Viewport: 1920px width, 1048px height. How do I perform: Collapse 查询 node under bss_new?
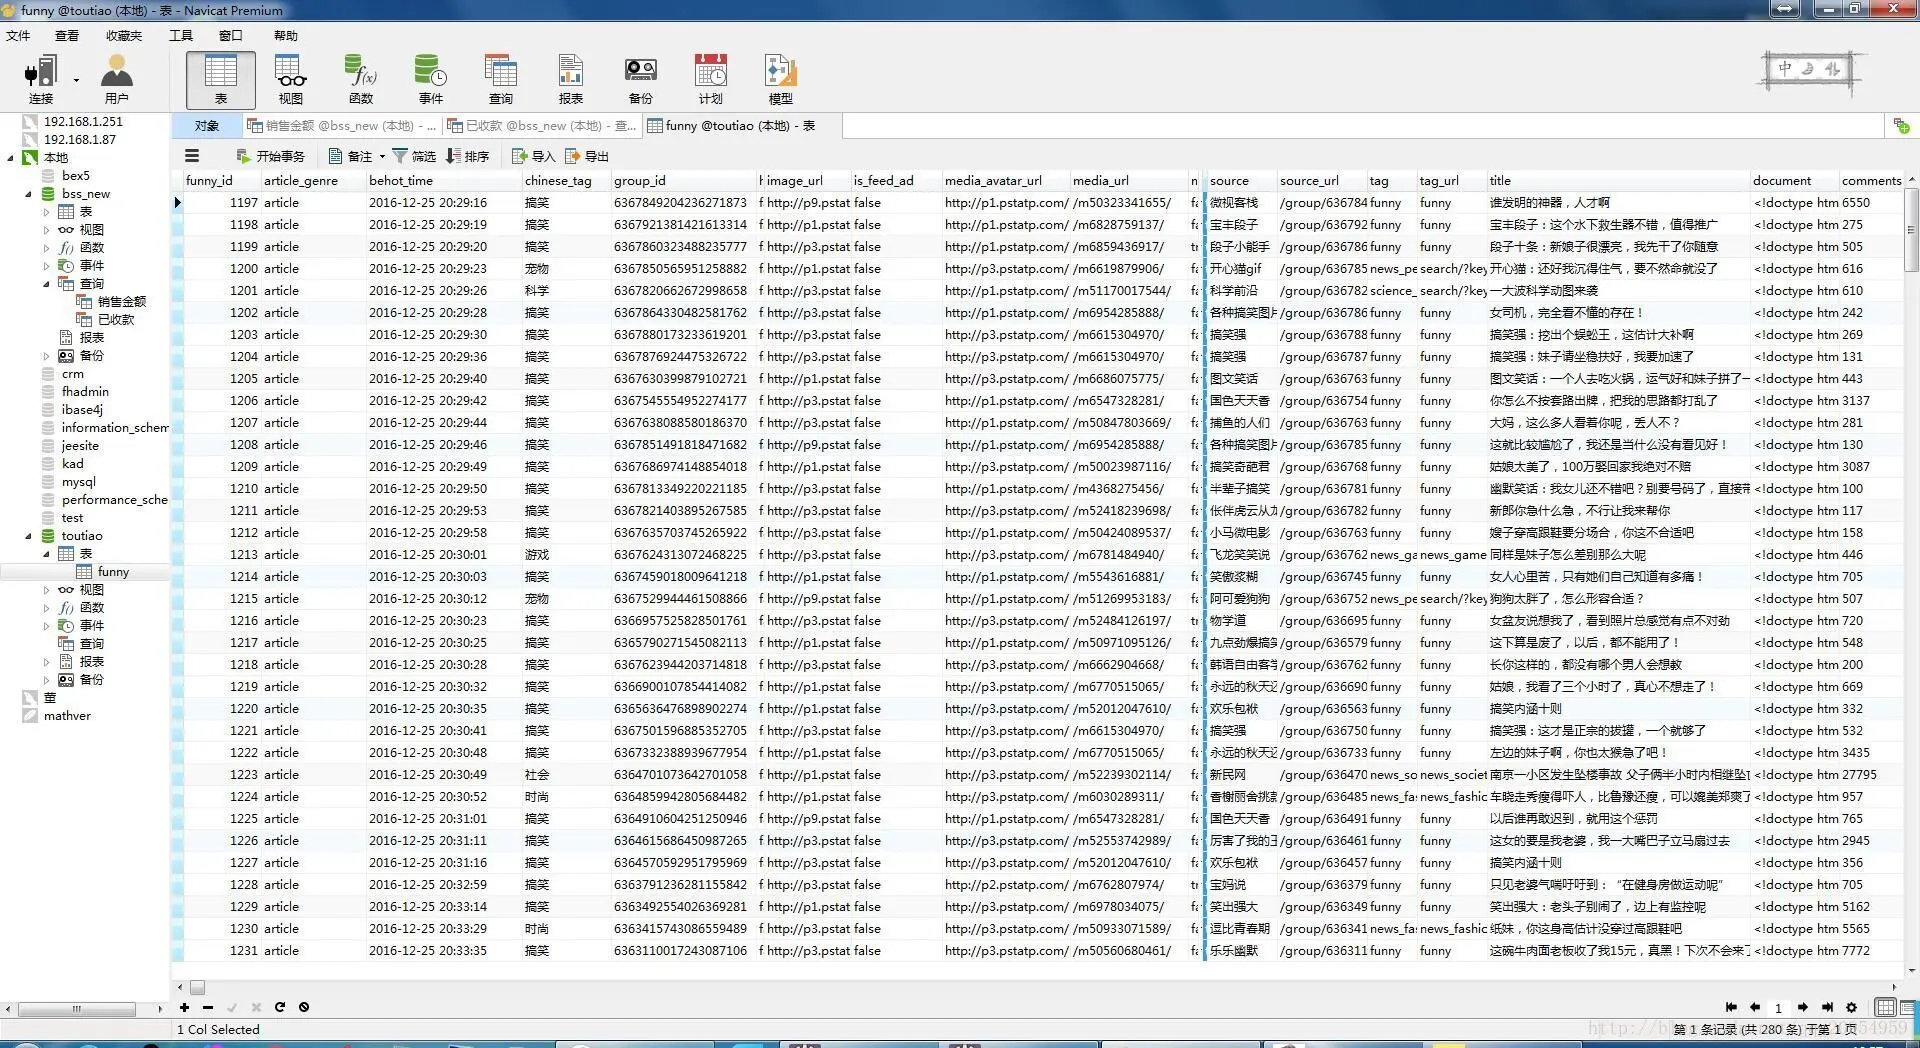click(46, 284)
